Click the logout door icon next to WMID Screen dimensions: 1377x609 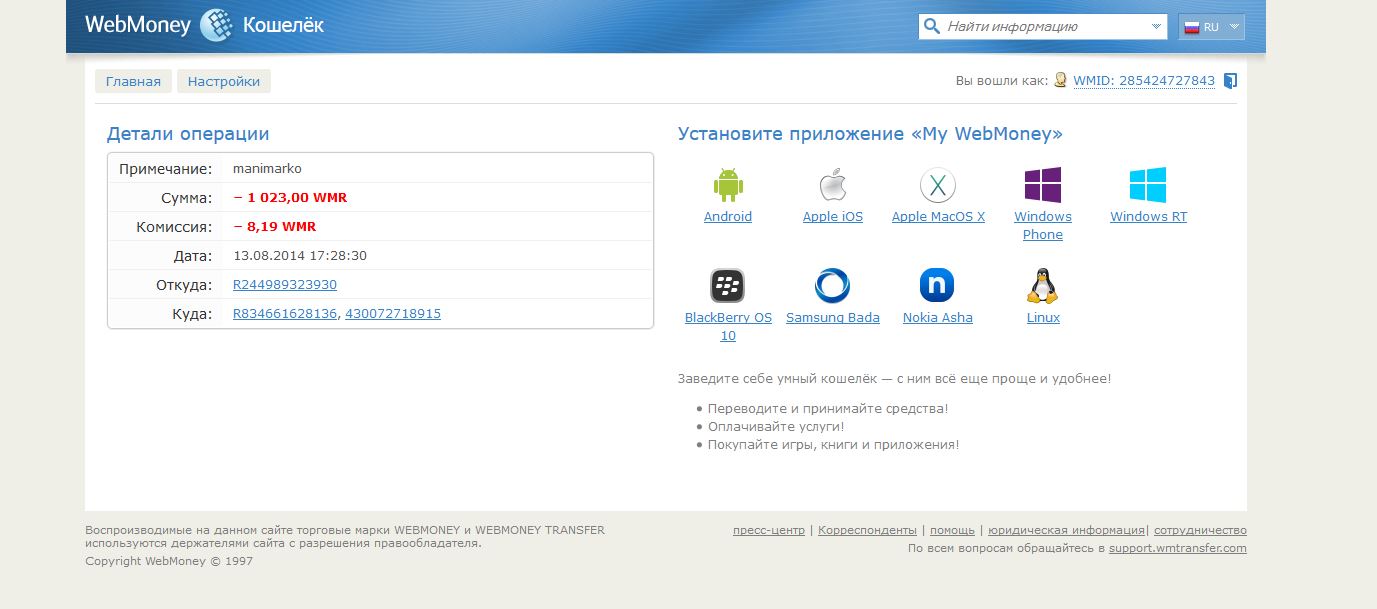click(x=1231, y=81)
